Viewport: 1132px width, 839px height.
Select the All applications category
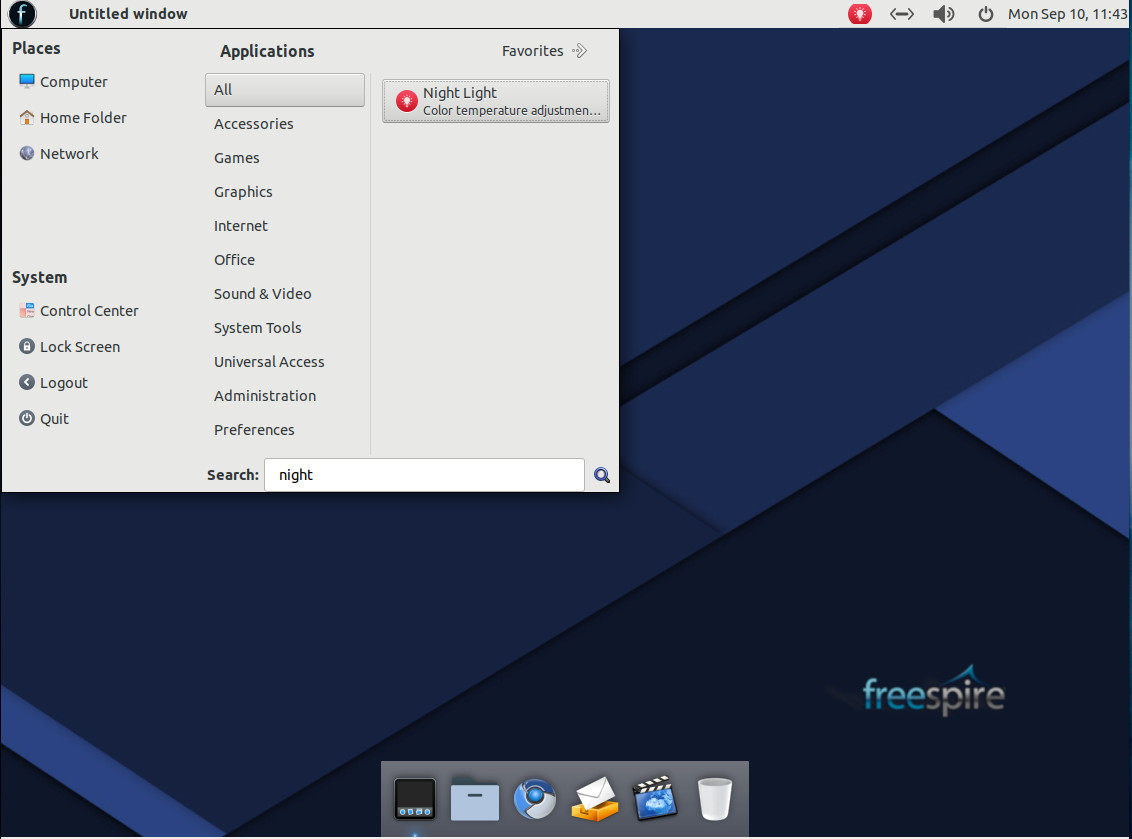pyautogui.click(x=284, y=90)
